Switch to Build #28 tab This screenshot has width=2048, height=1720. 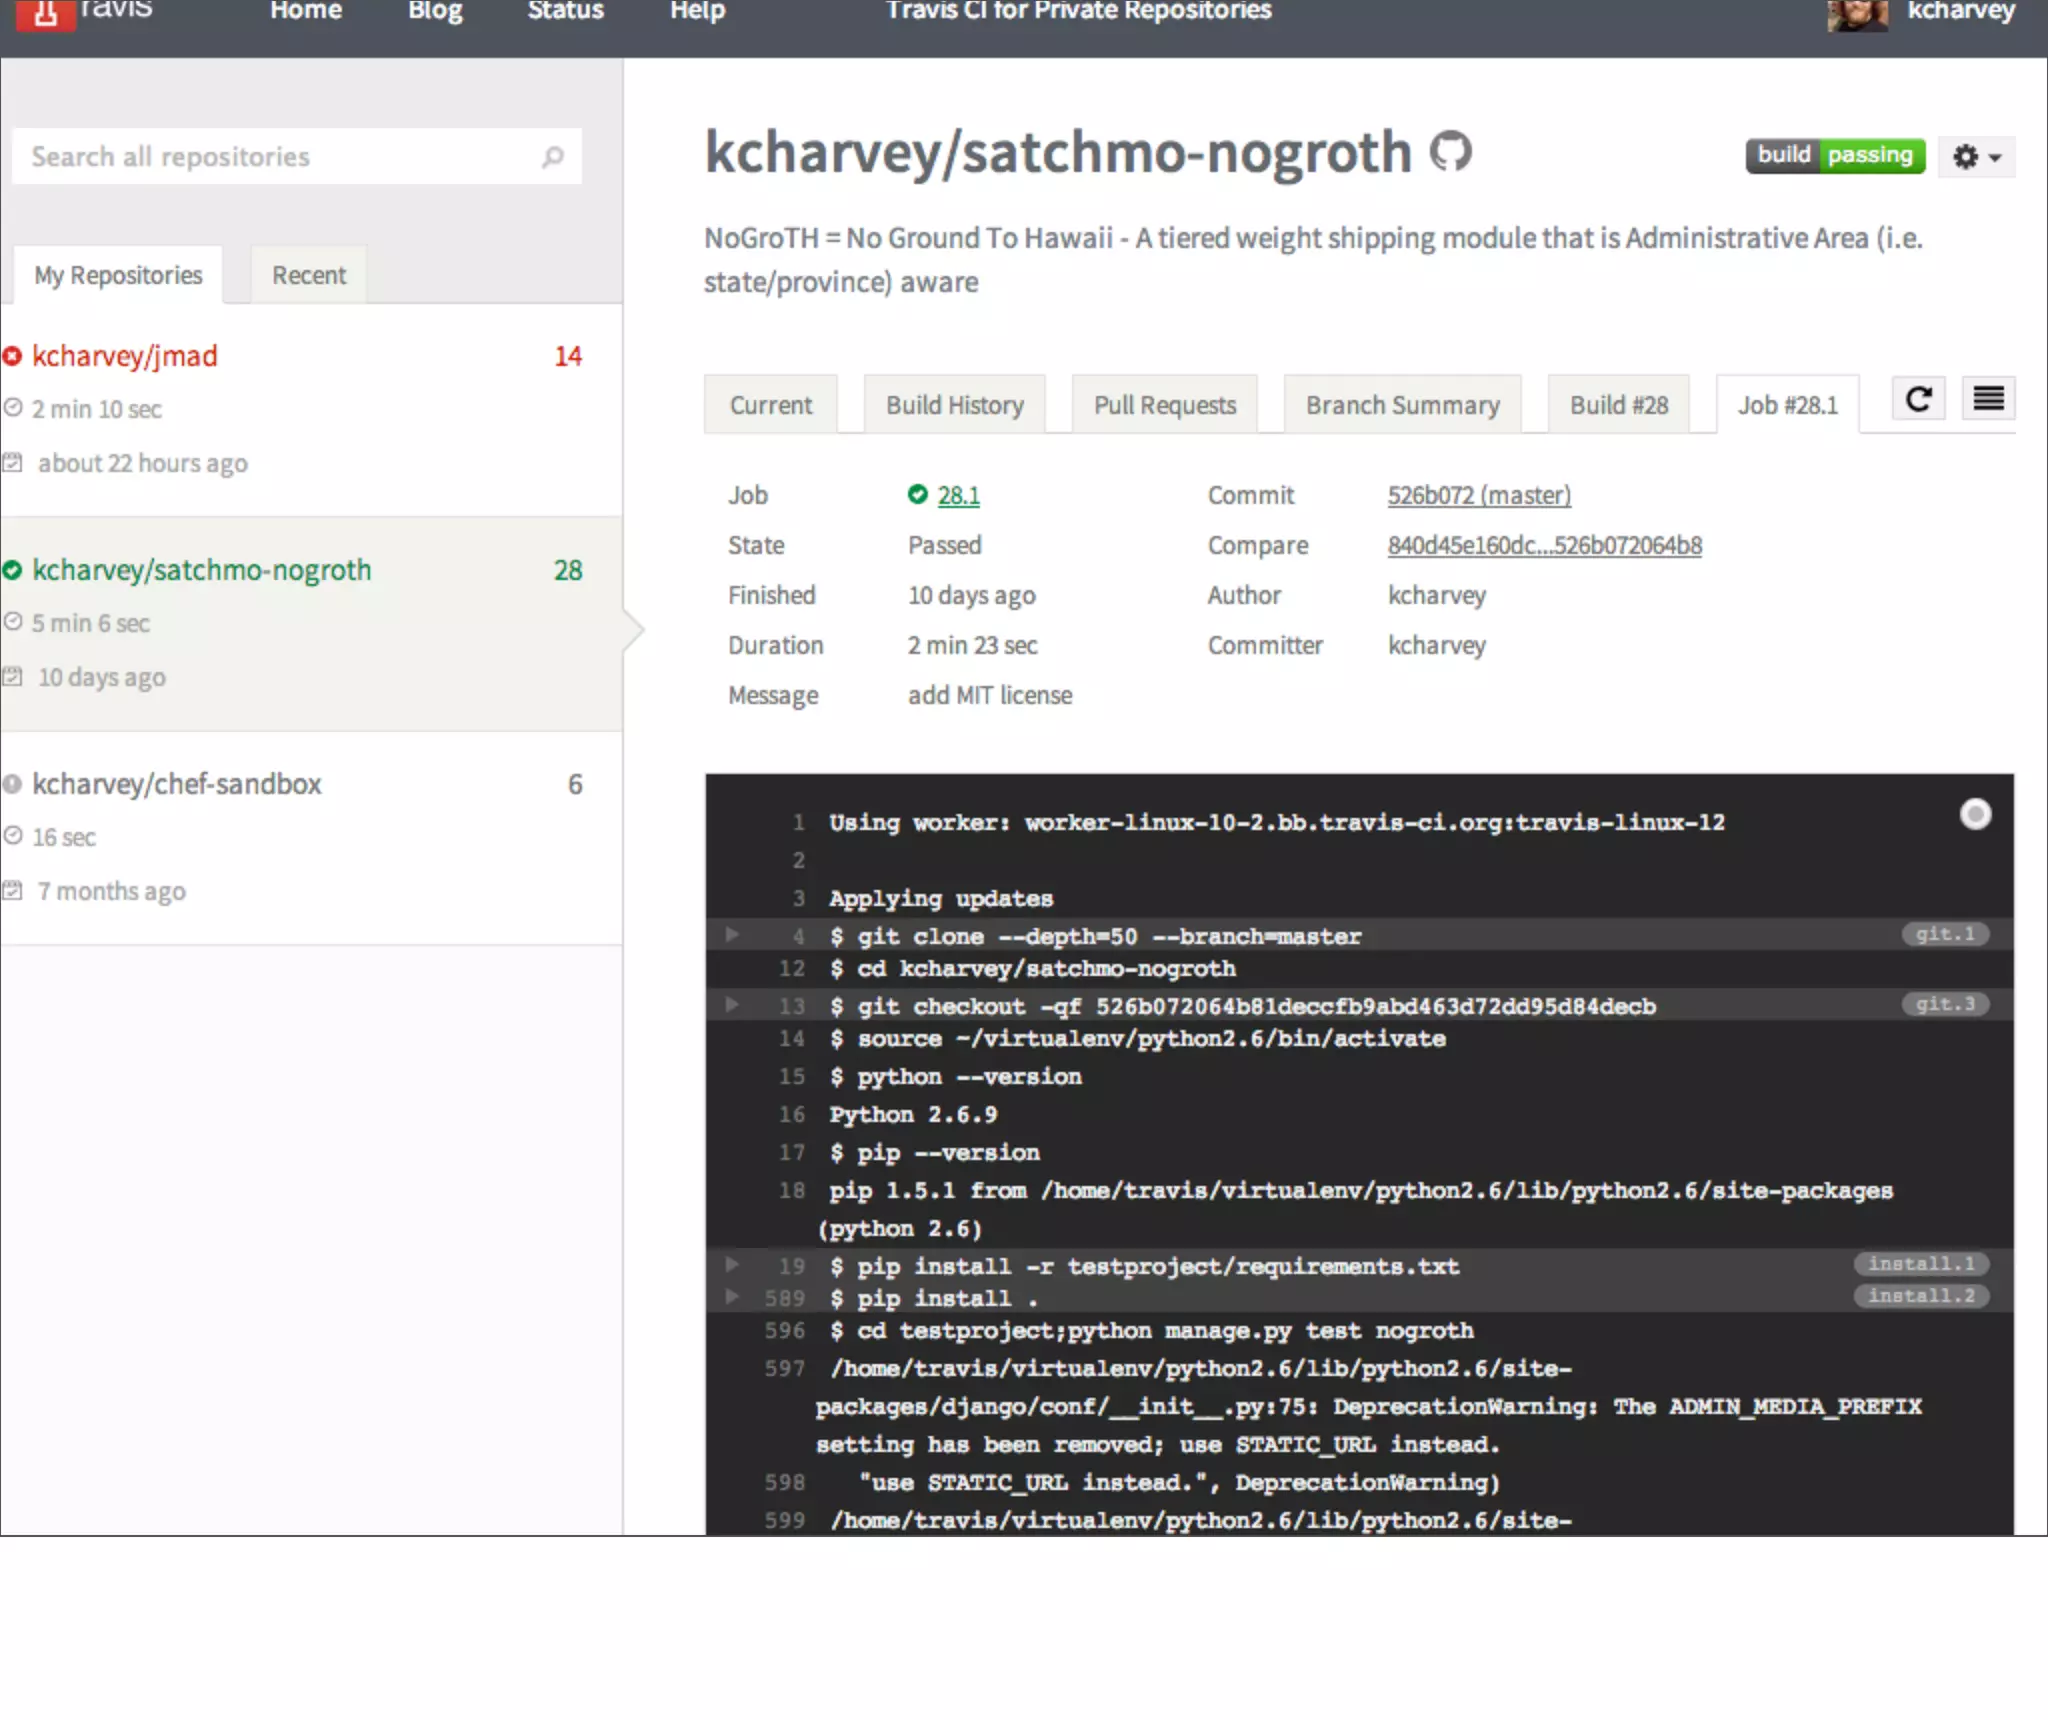tap(1619, 405)
